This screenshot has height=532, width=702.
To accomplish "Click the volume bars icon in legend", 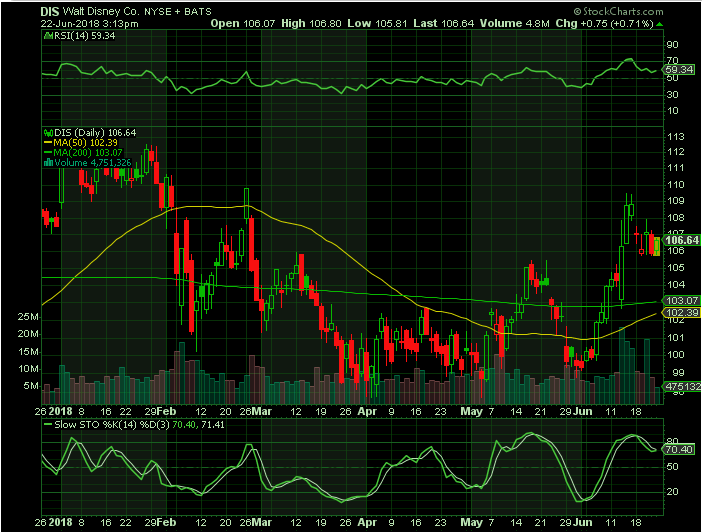I will [48, 163].
